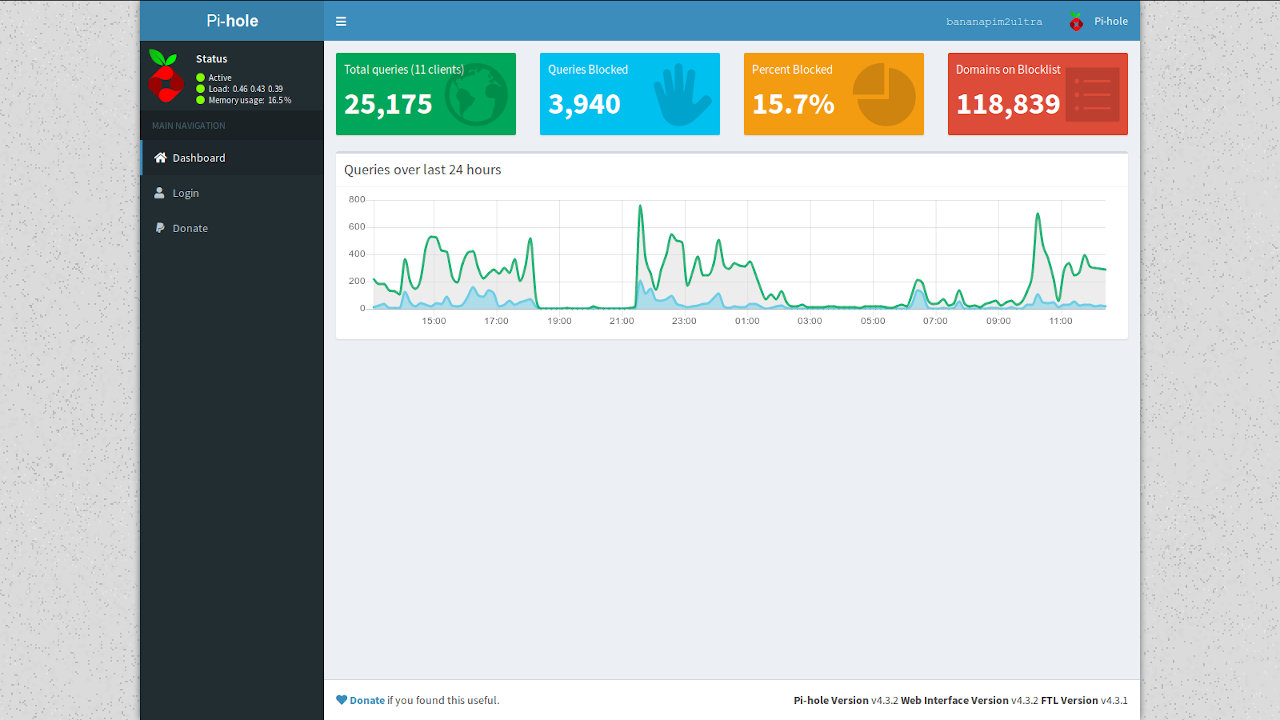The height and width of the screenshot is (720, 1280).
Task: Click the 11:00 label on the chart axis
Action: click(1061, 321)
